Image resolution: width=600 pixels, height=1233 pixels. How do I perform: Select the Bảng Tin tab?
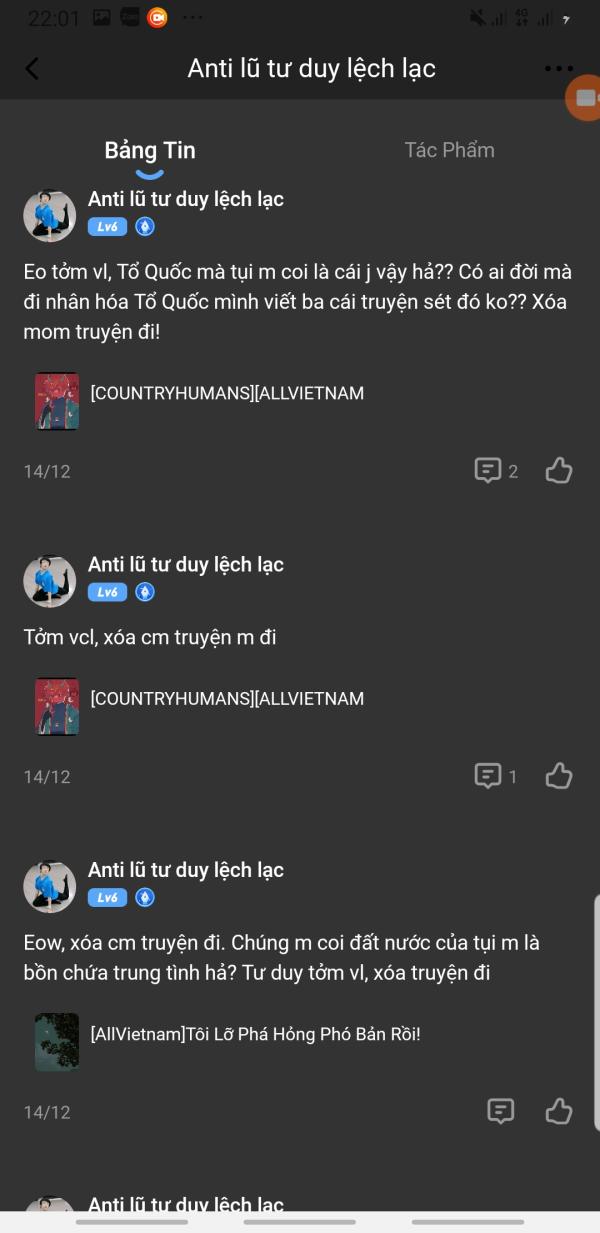(x=150, y=151)
